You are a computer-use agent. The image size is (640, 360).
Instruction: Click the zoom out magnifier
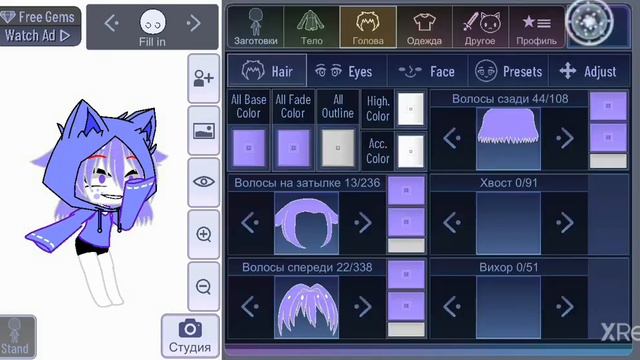pos(203,286)
